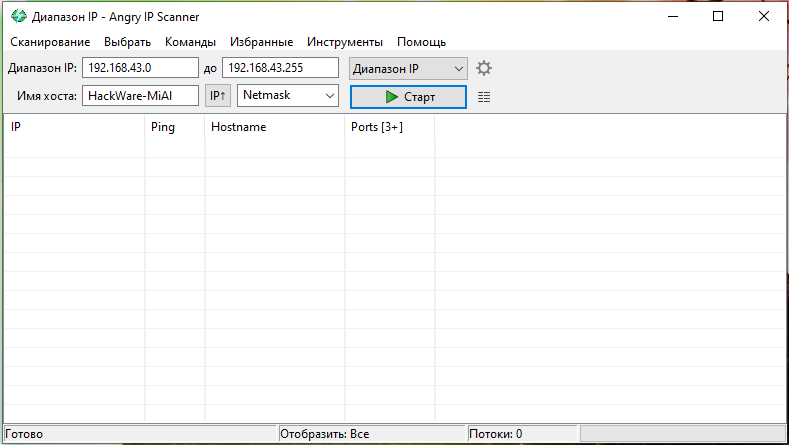Click the Angry IP Scanner title icon
The image size is (789, 445).
(x=19, y=16)
